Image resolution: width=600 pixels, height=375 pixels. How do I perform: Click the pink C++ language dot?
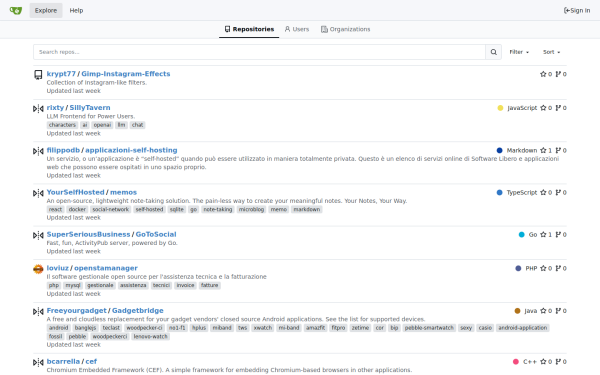pyautogui.click(x=516, y=362)
